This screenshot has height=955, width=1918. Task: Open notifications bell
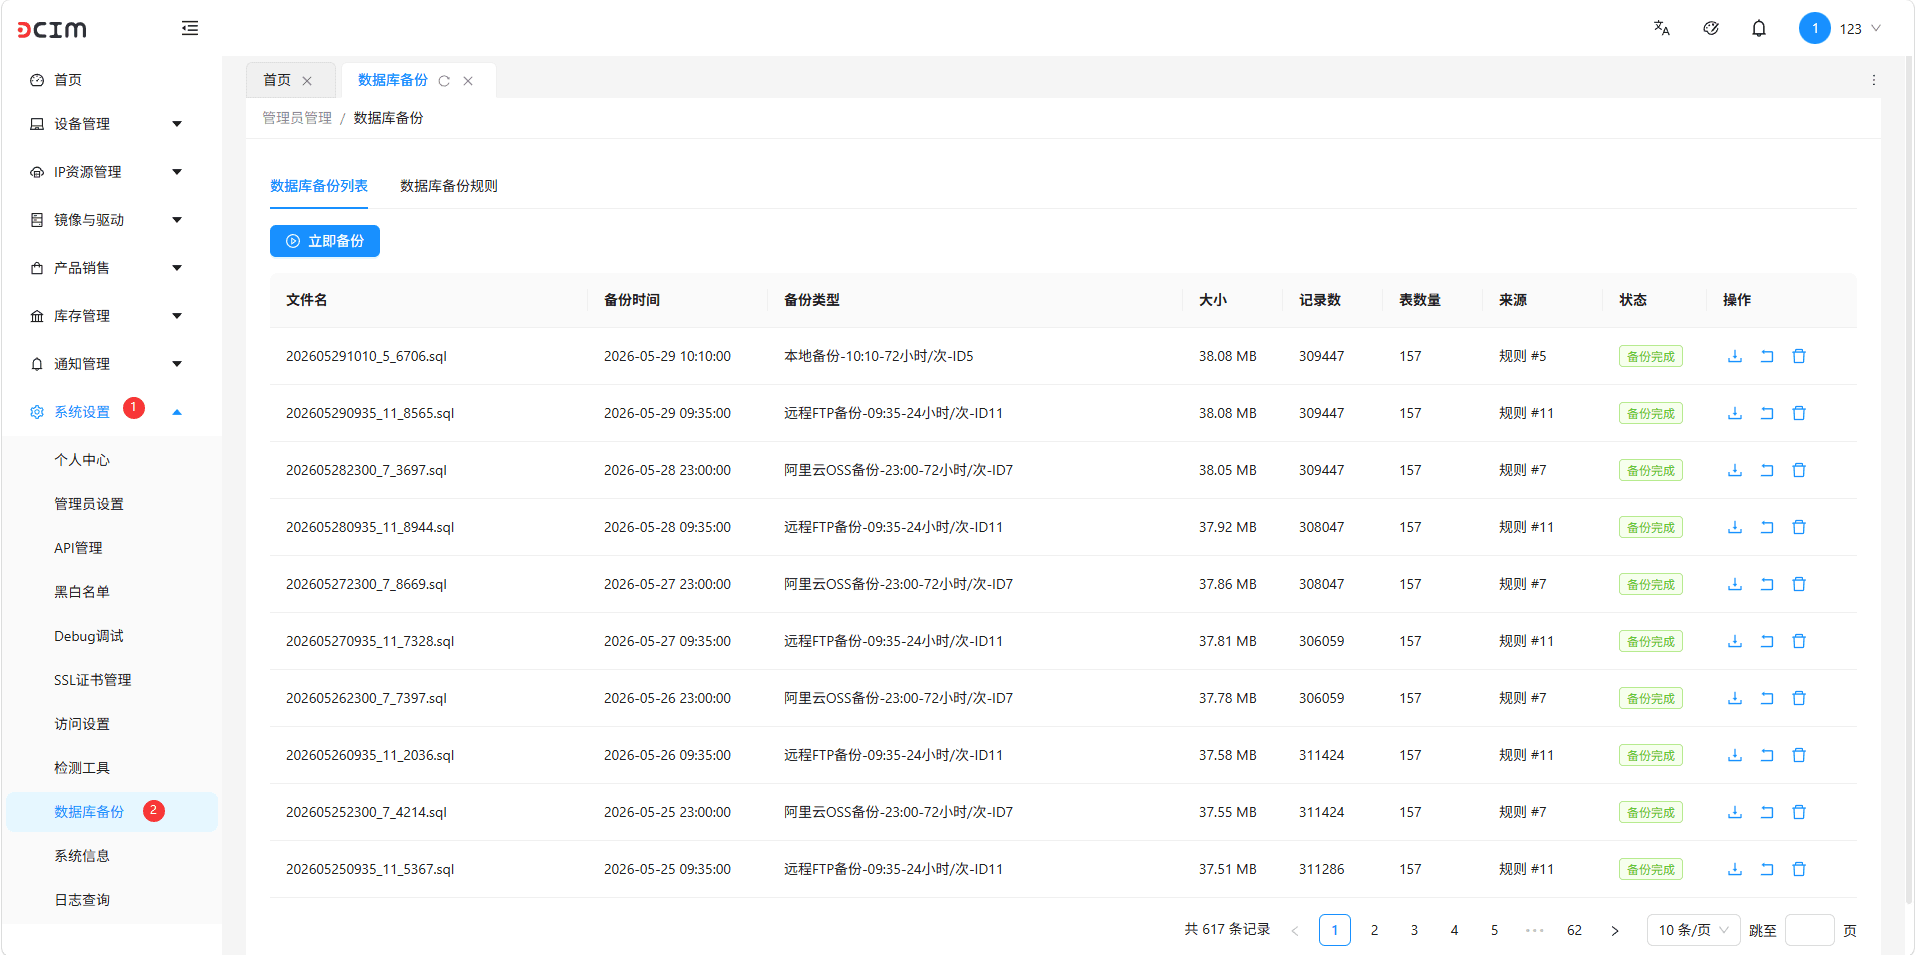pos(1758,28)
